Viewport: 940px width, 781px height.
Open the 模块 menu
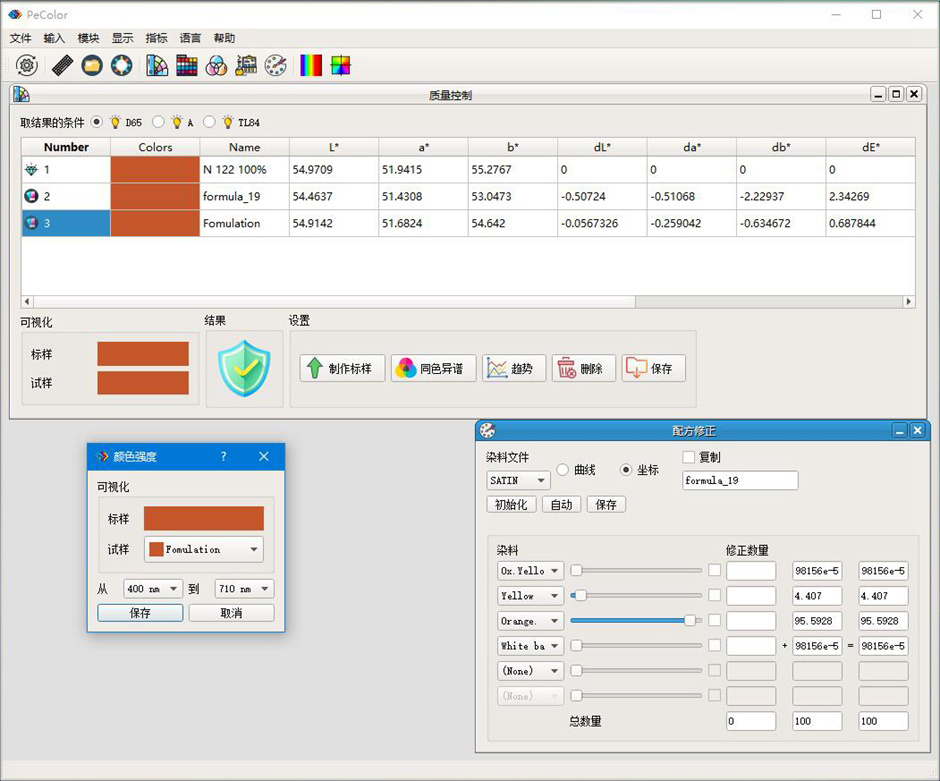[x=88, y=38]
